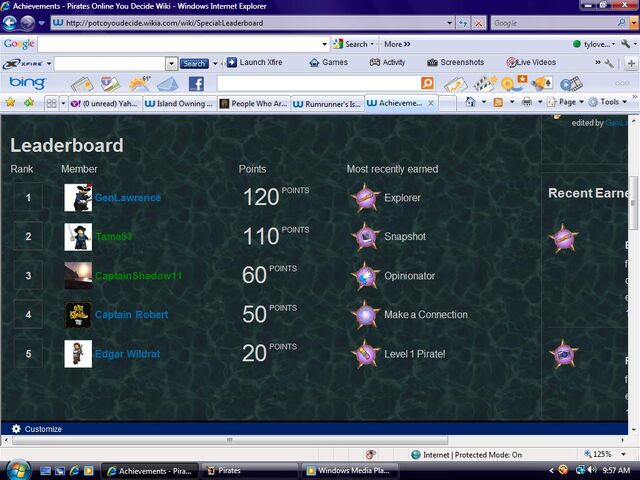
Task: Switch to the (0 unread) Yahoo tab
Action: click(x=105, y=104)
